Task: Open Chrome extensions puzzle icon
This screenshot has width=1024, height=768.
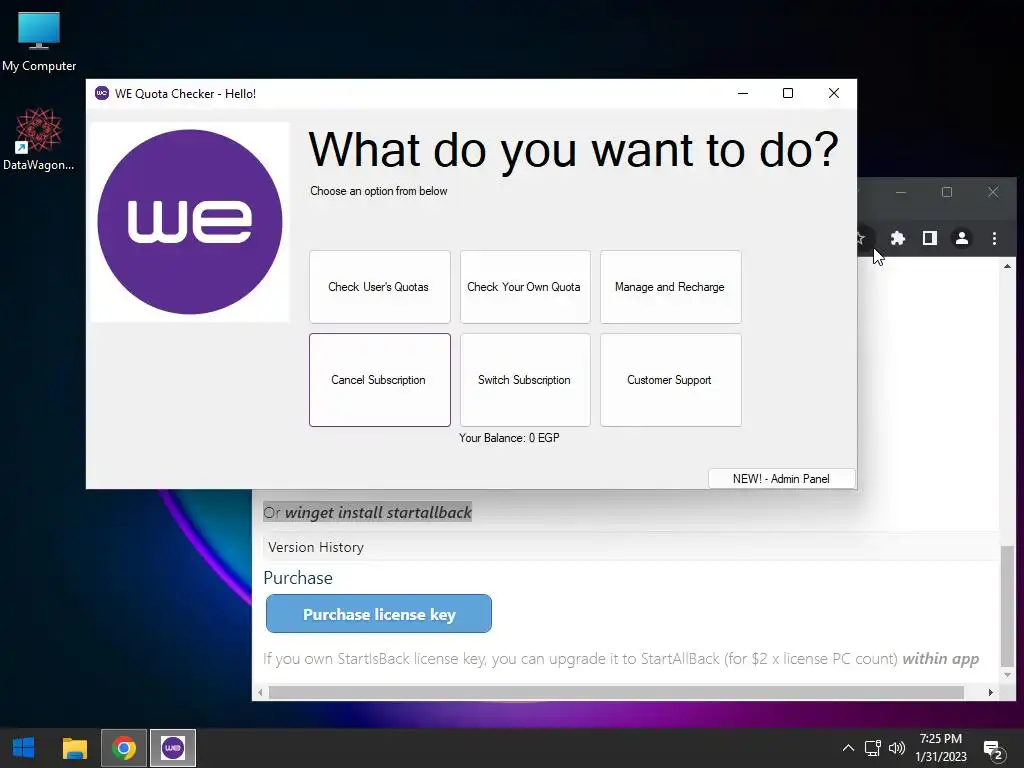Action: [898, 238]
